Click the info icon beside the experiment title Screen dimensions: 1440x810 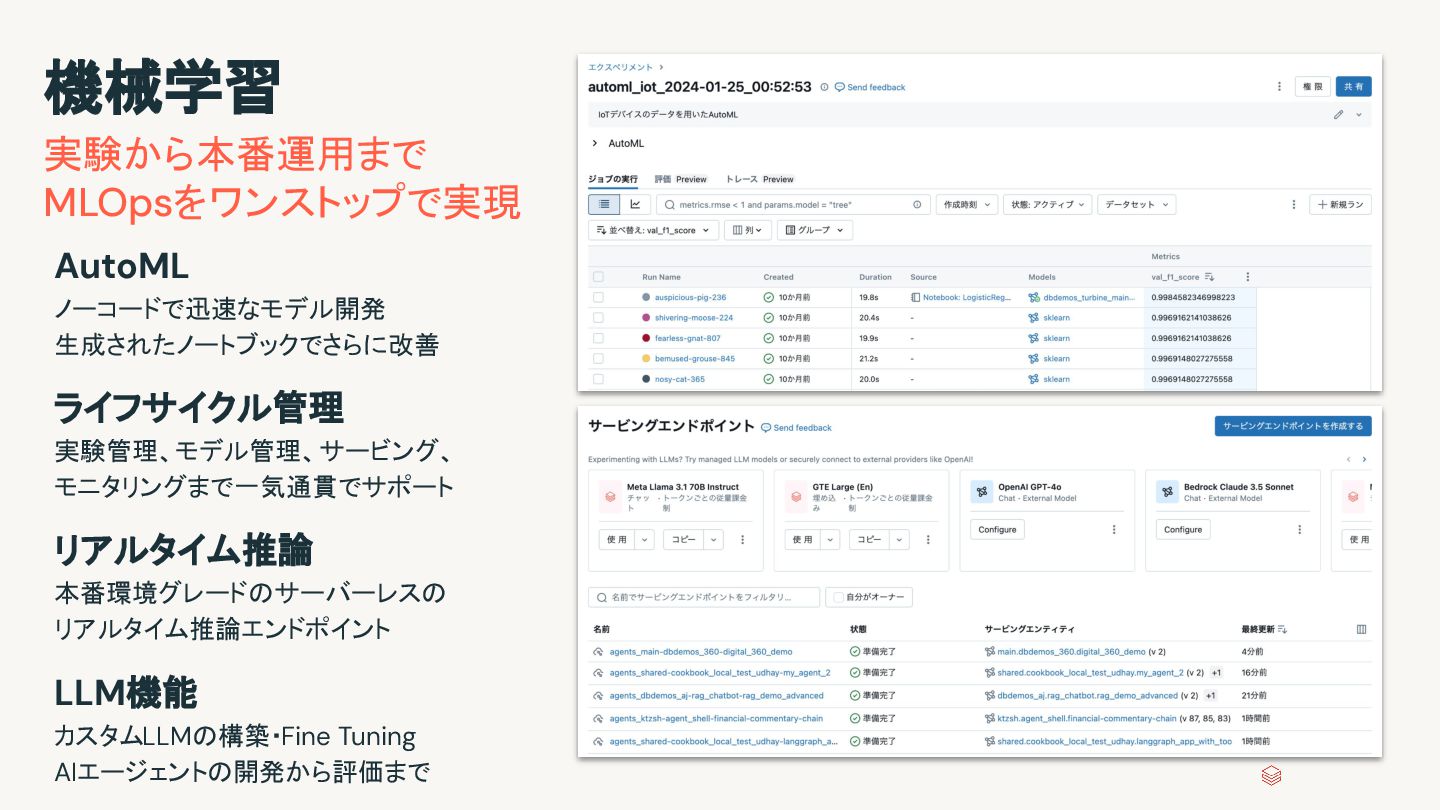click(x=824, y=87)
